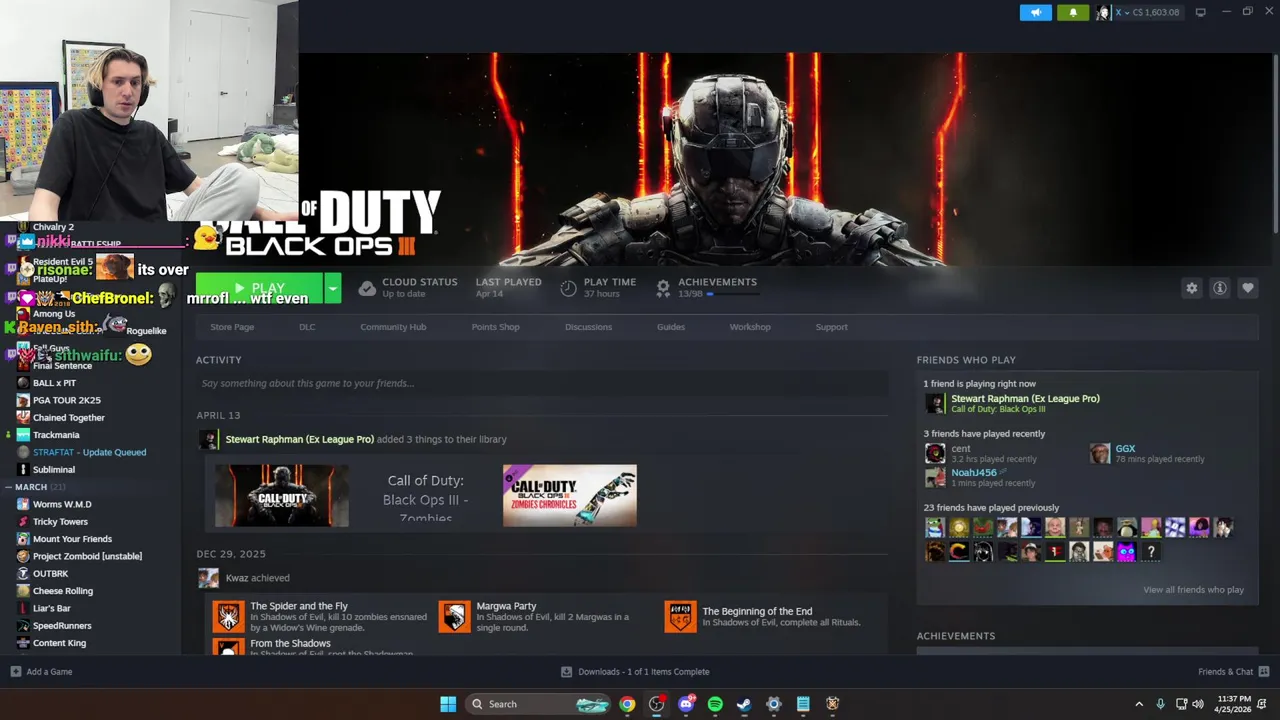Viewport: 1280px width, 720px height.
Task: Open Downloads status at the bottom
Action: tap(635, 672)
